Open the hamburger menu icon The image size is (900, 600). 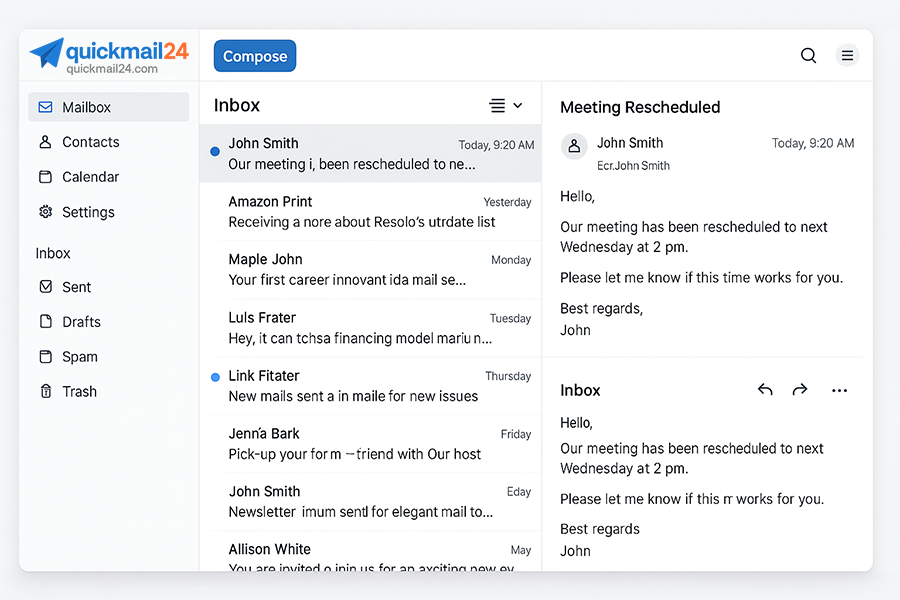pos(847,56)
